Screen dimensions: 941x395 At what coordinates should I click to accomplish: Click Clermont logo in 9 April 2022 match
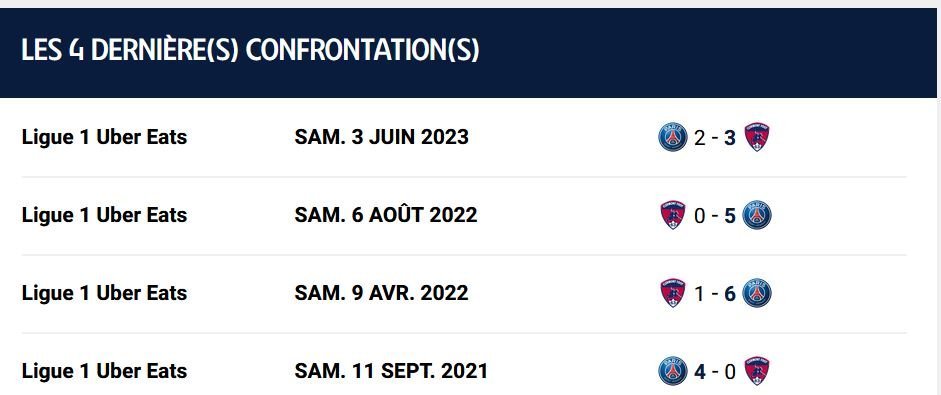tap(673, 293)
